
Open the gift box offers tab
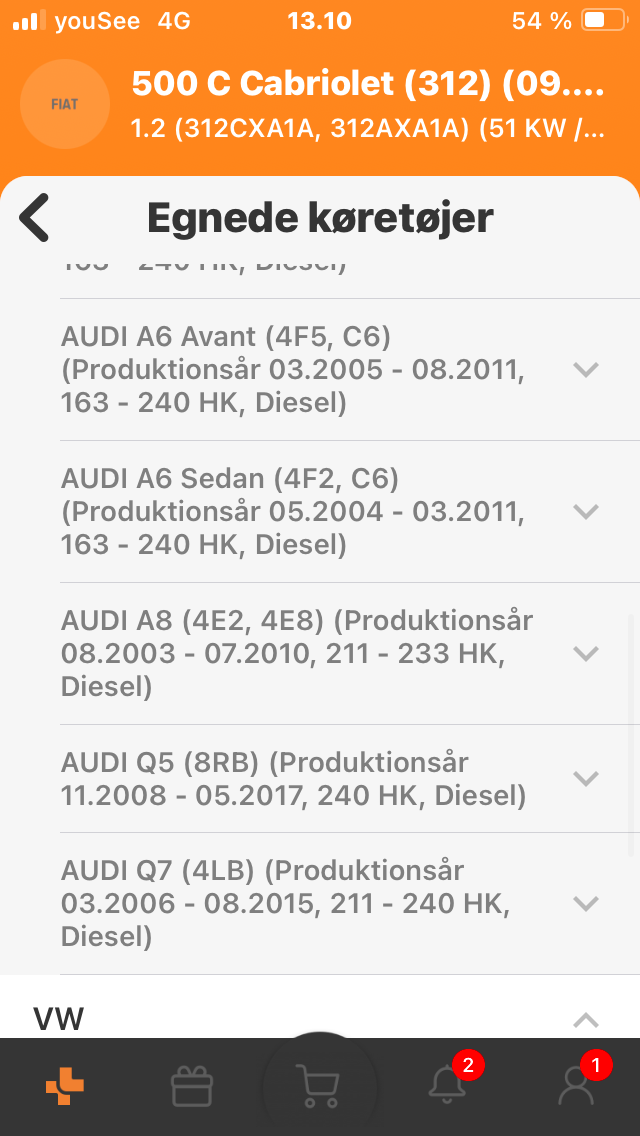[x=192, y=1086]
